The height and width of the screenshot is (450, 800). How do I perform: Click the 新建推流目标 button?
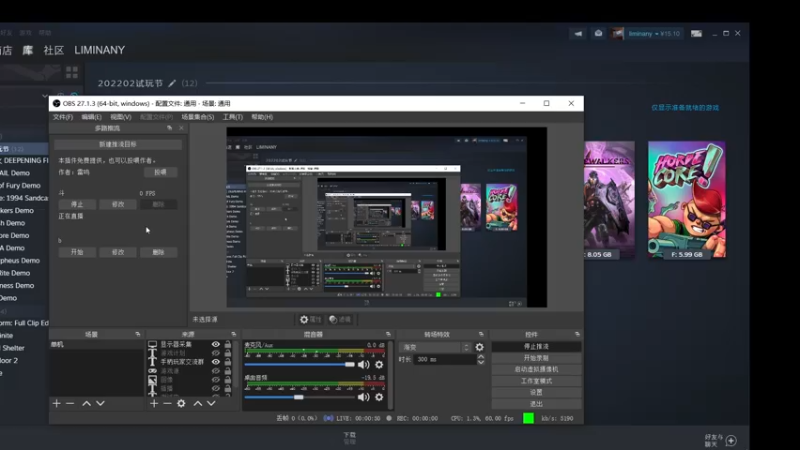pyautogui.click(x=118, y=144)
